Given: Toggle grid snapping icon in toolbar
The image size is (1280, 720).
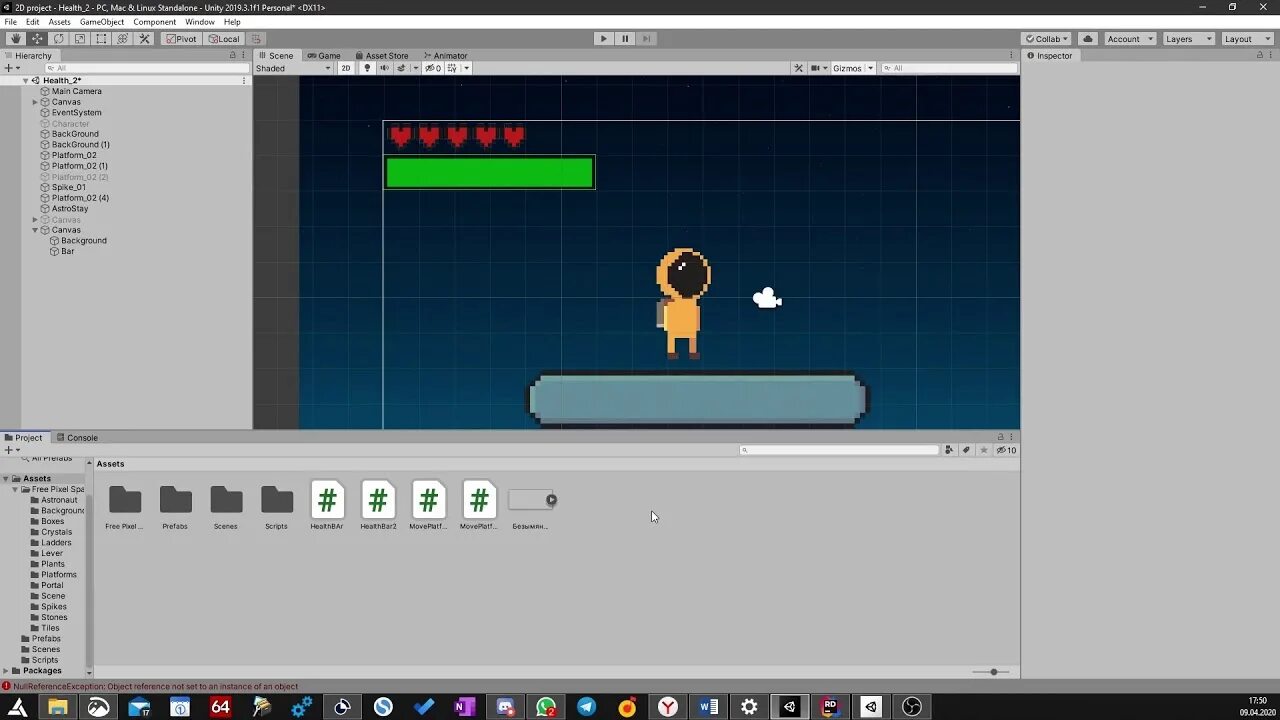Looking at the screenshot, I should (257, 39).
